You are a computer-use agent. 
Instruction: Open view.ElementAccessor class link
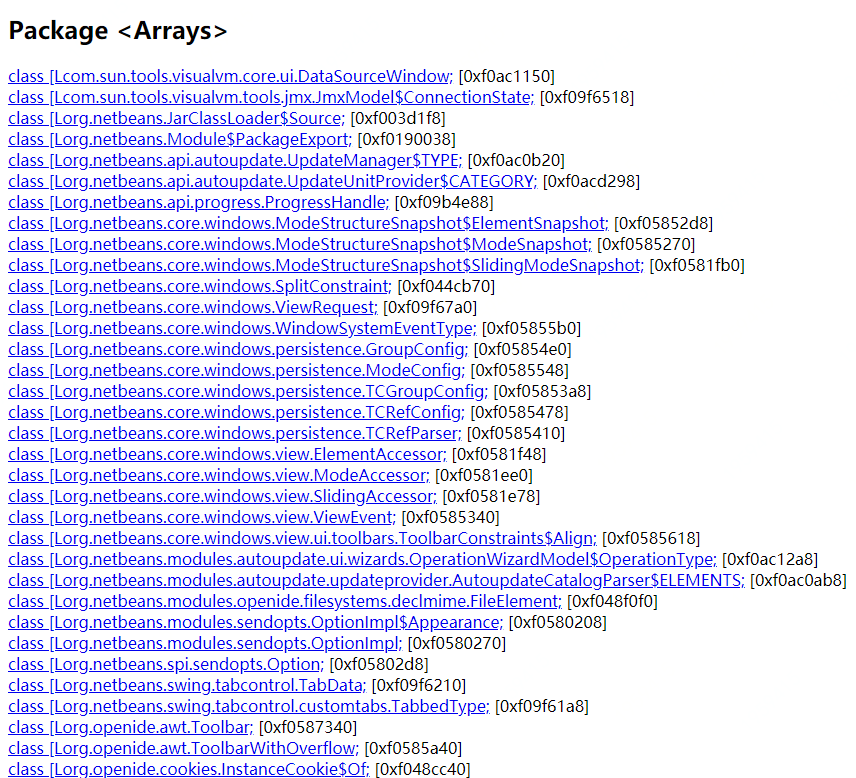coord(227,455)
